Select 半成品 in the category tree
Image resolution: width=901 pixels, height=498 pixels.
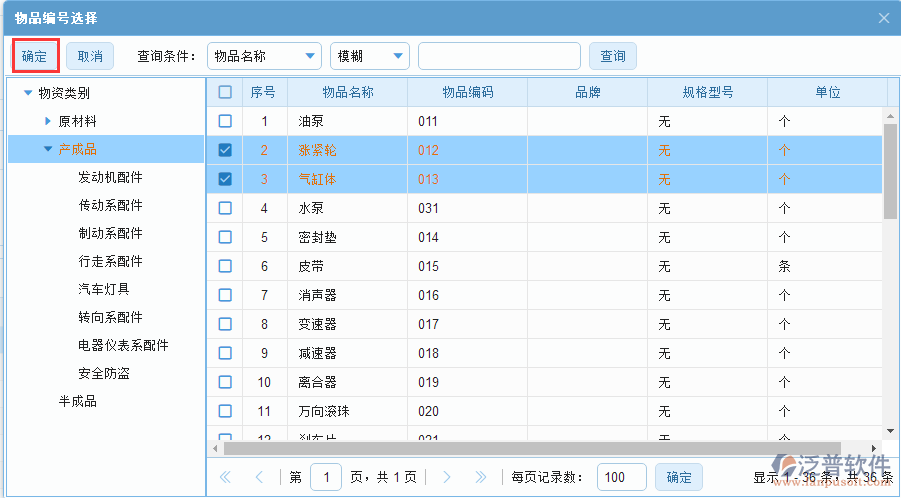click(78, 402)
